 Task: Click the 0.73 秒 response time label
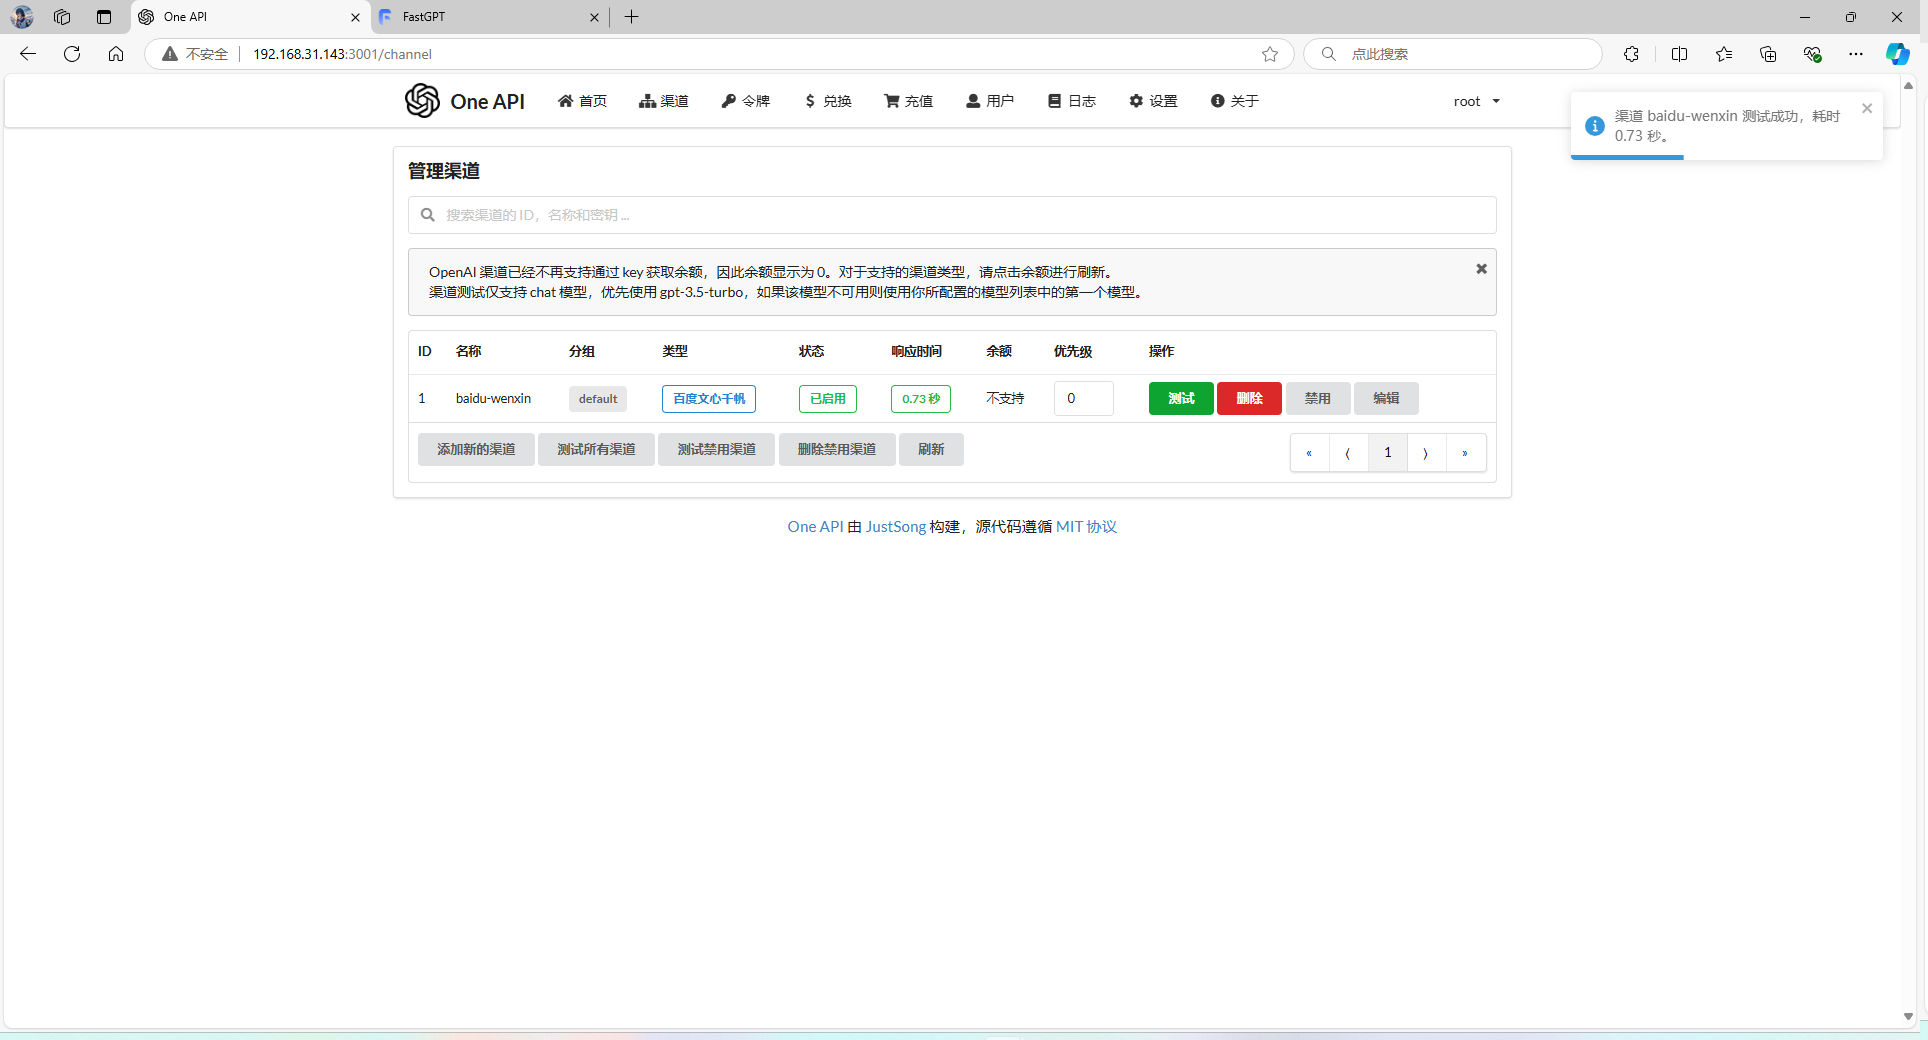point(921,399)
